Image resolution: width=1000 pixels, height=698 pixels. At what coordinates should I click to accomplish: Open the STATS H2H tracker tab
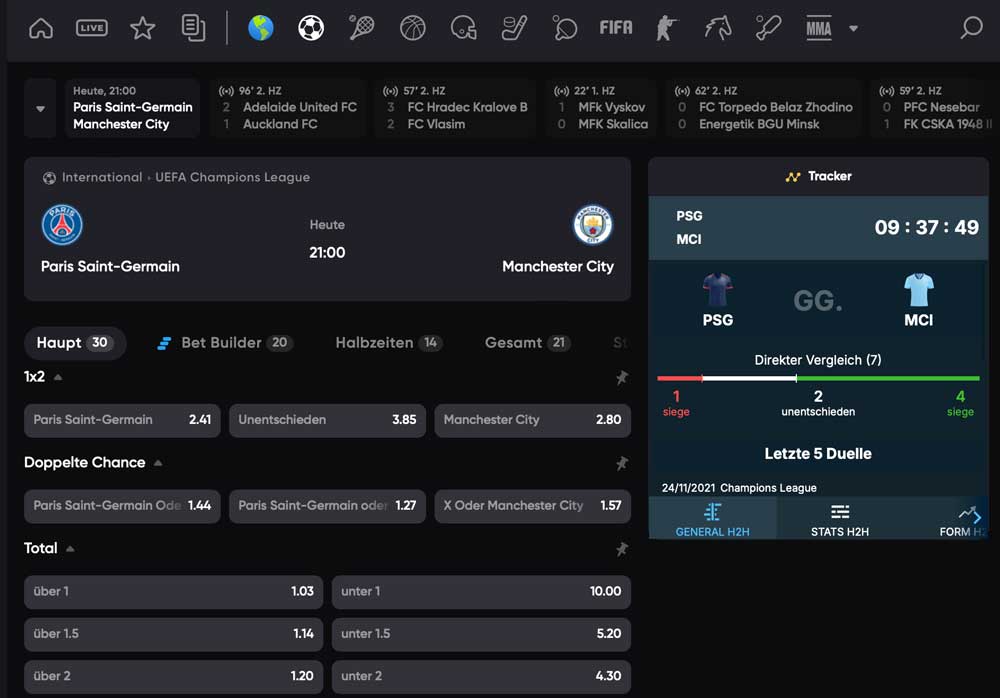click(x=840, y=520)
